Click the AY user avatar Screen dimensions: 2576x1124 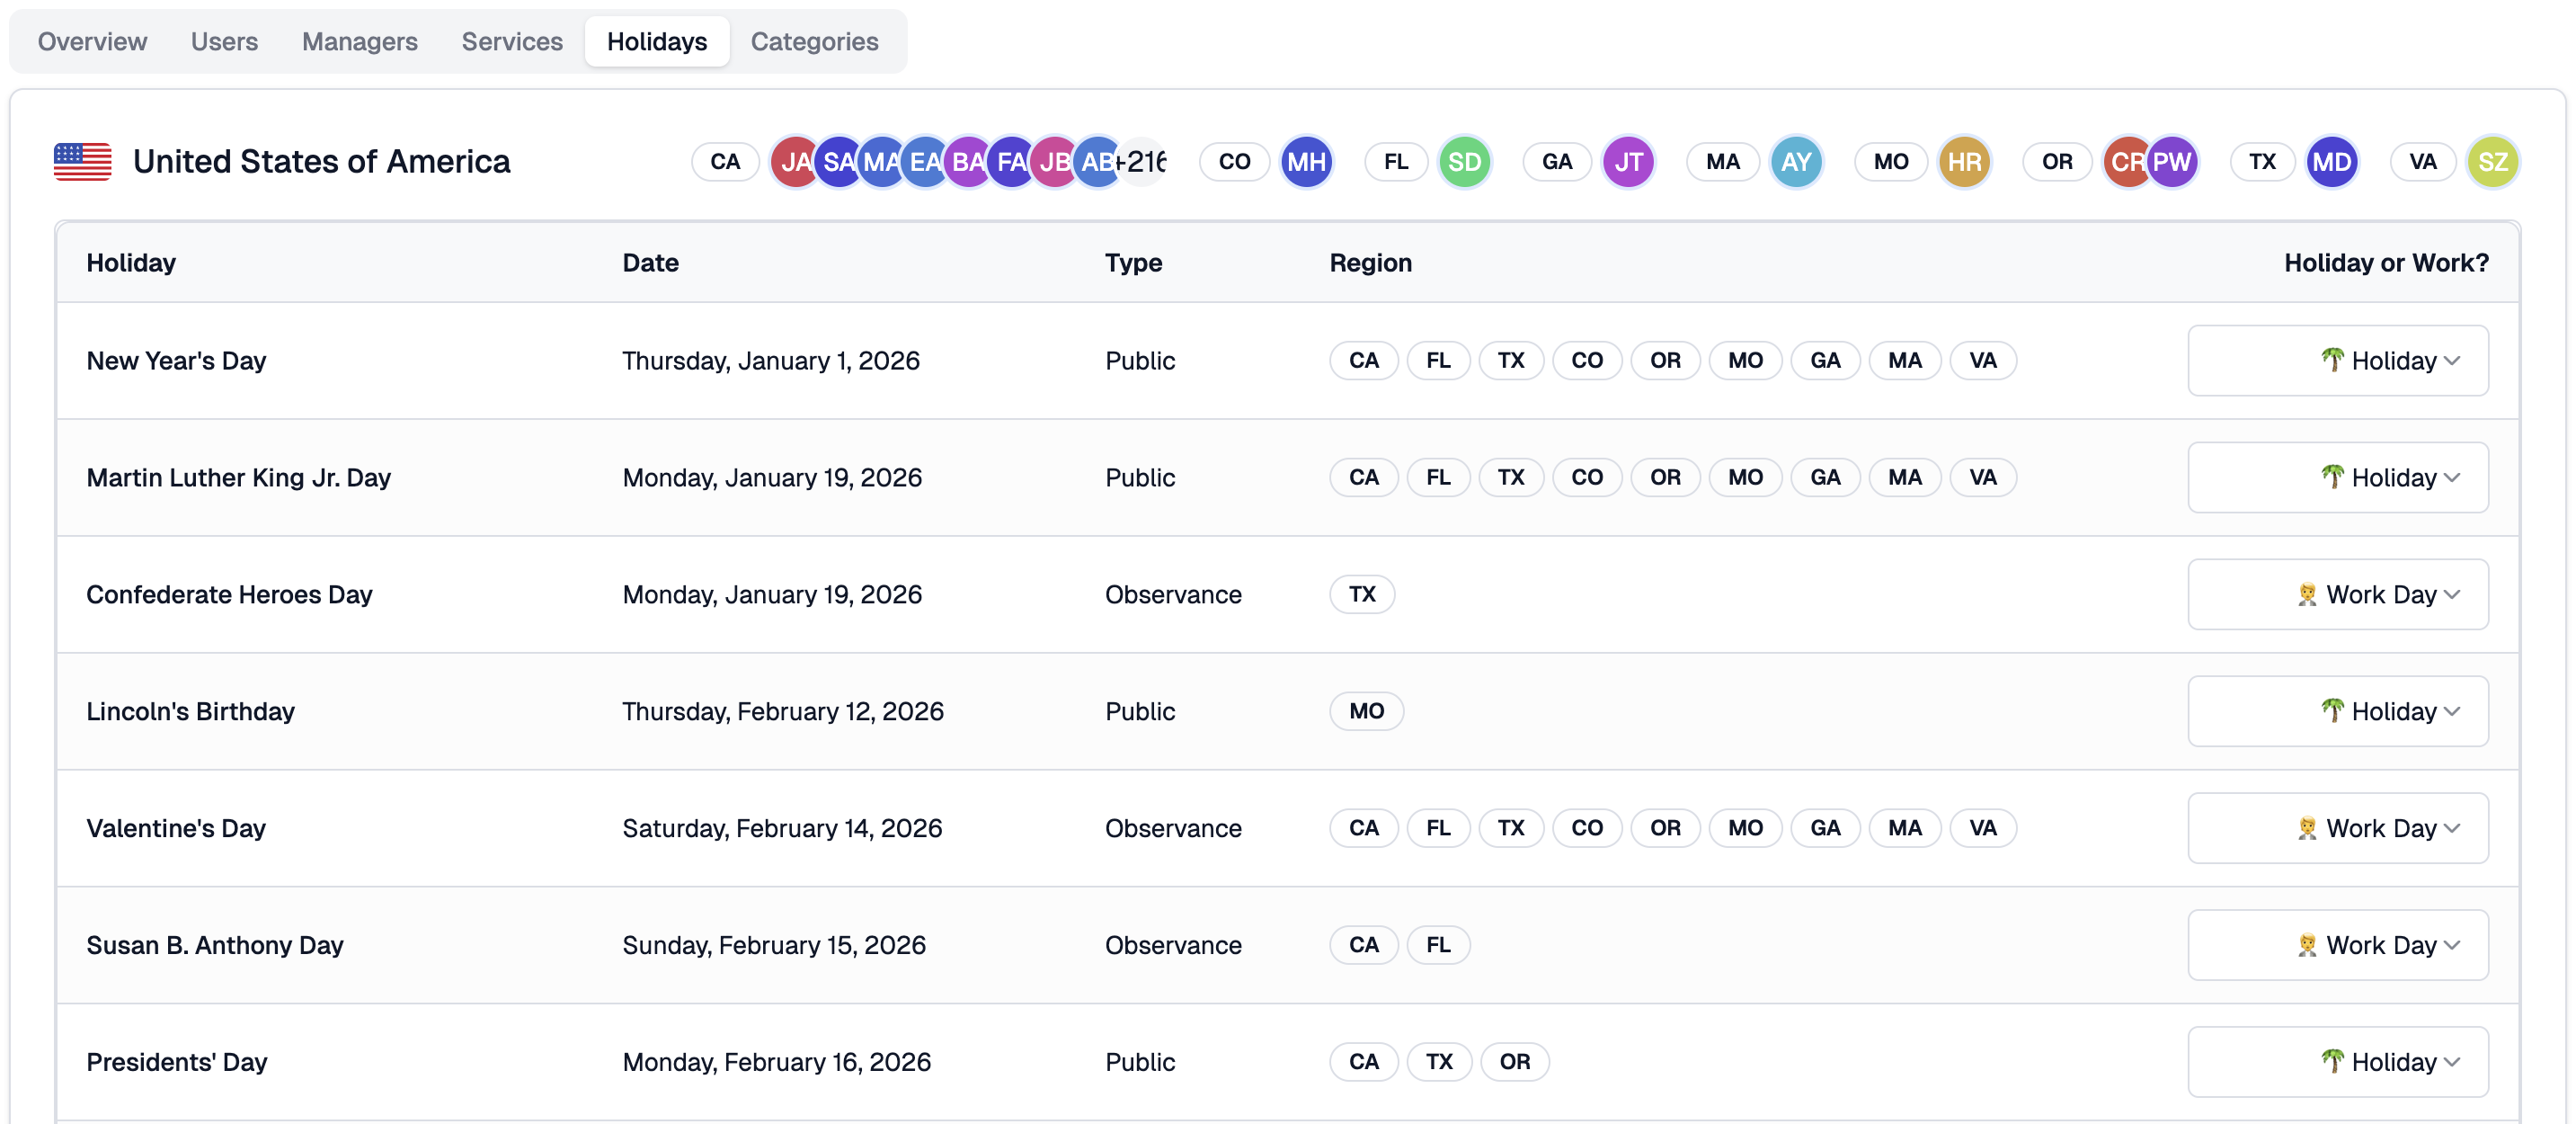pos(1796,162)
